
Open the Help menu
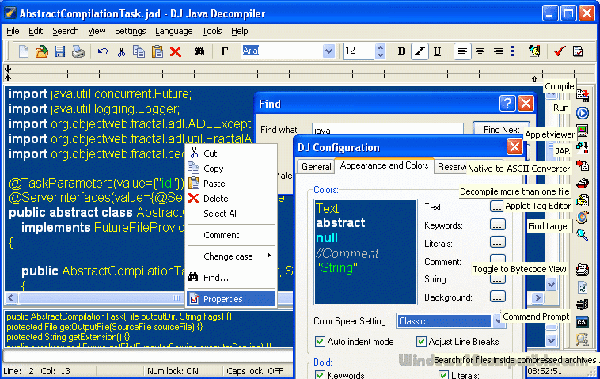pos(240,31)
